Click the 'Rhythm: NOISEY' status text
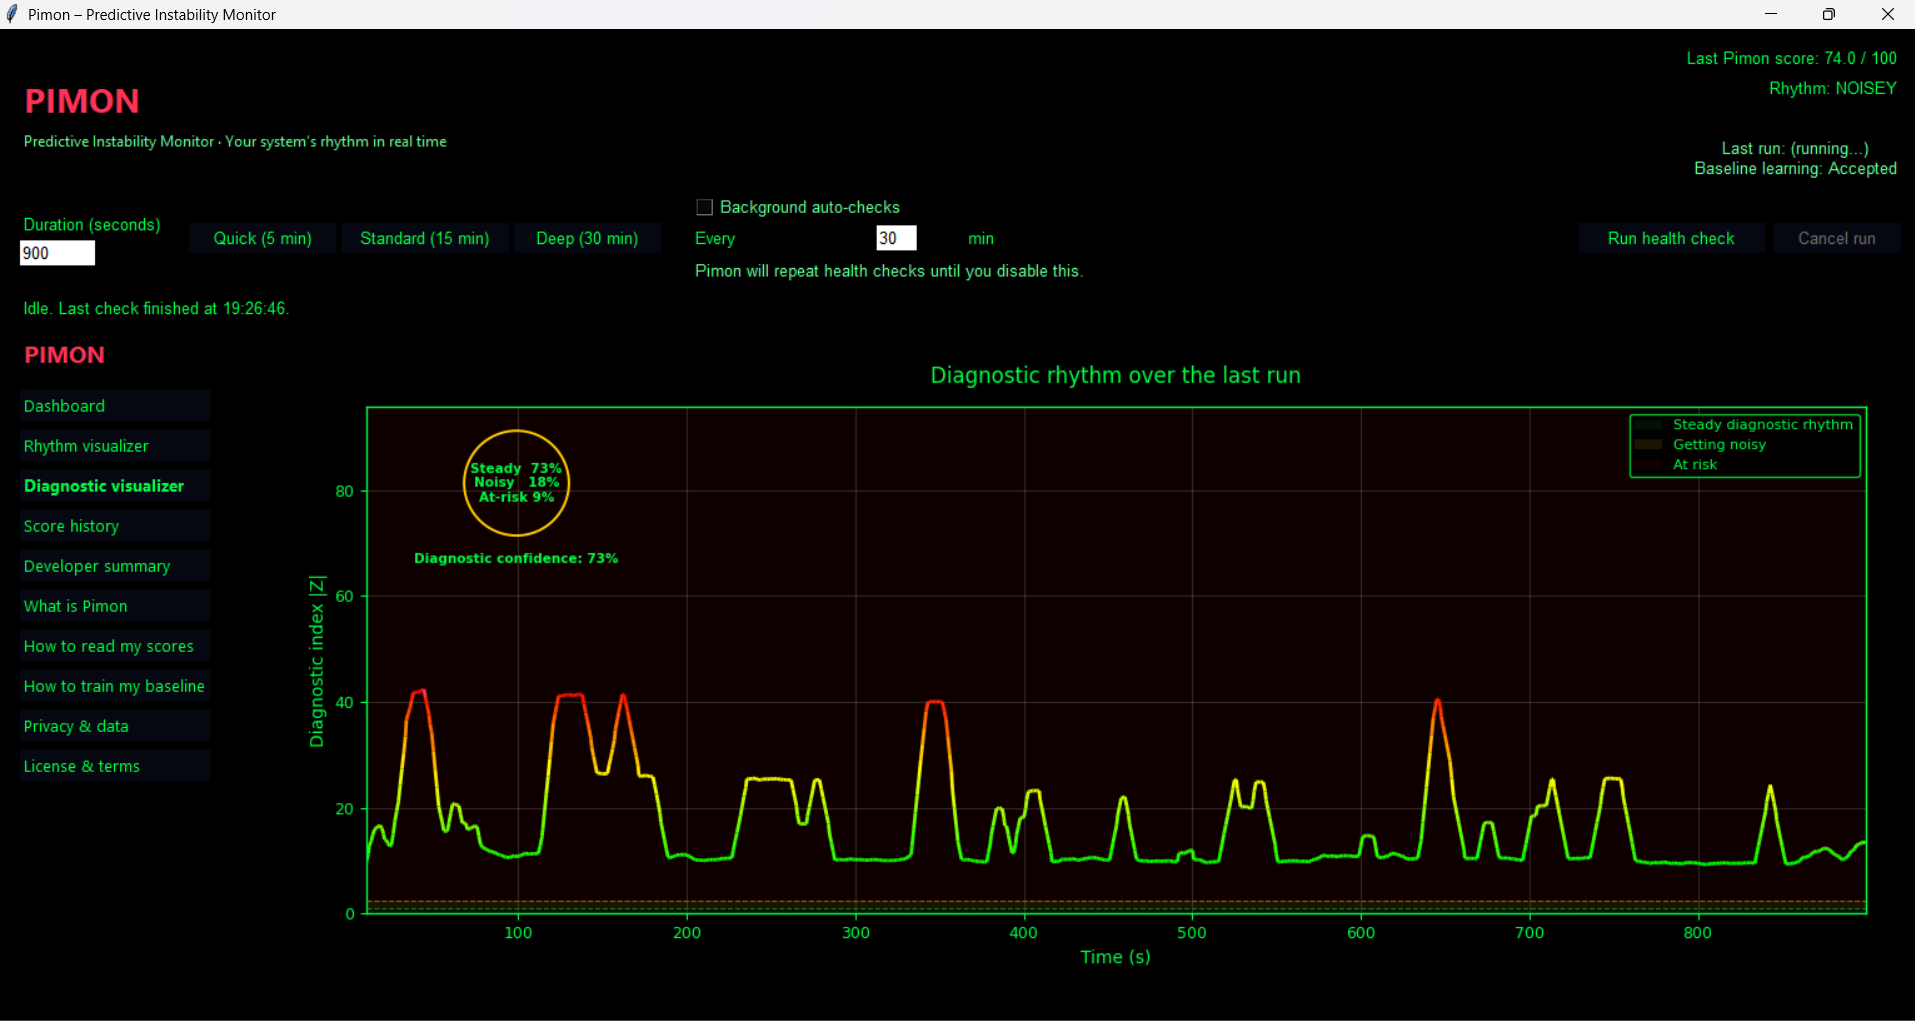Image resolution: width=1915 pixels, height=1021 pixels. pos(1832,88)
